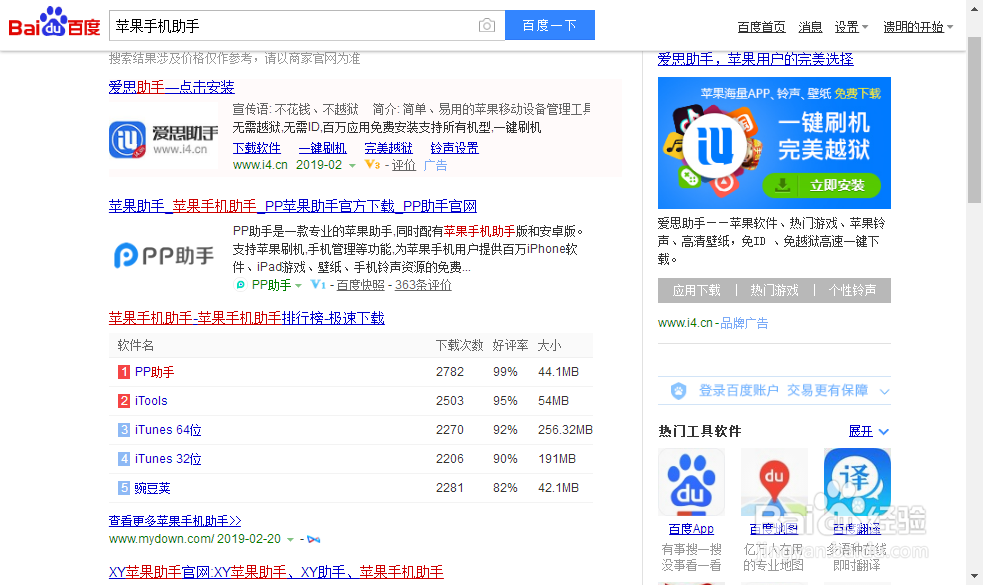Click the 下载次数 column header
The height and width of the screenshot is (585, 983).
460,345
